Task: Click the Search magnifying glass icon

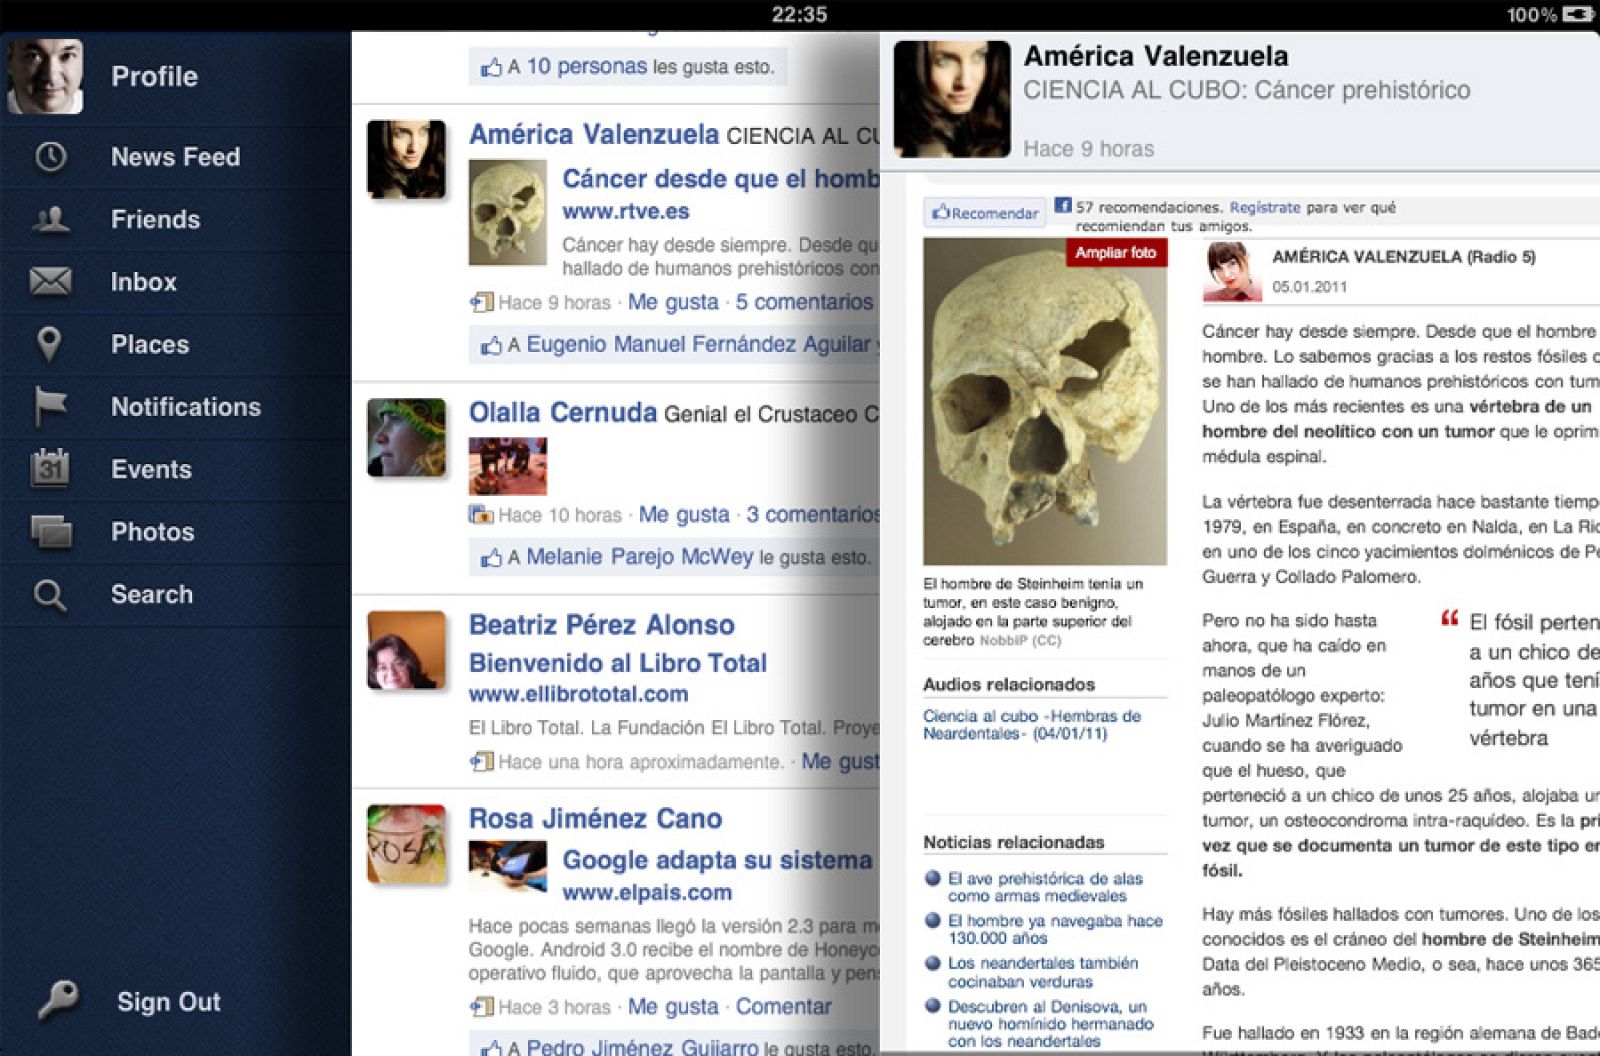Action: pos(50,595)
